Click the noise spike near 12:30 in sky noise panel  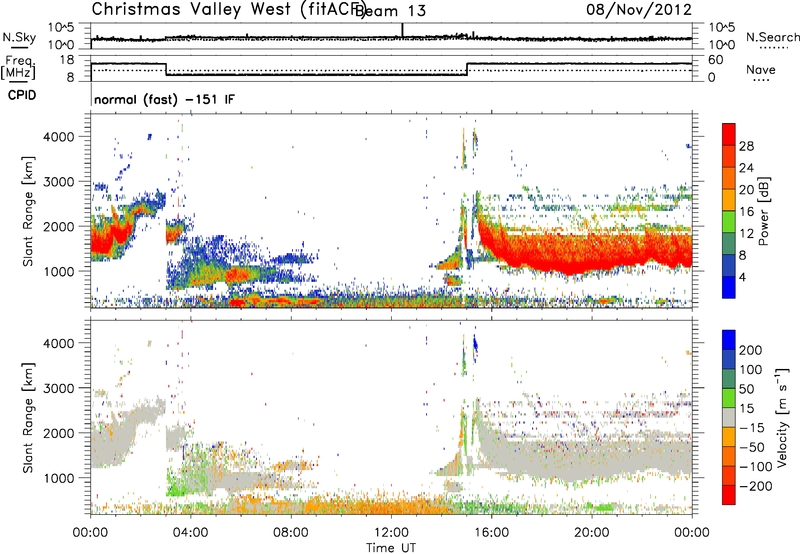[x=402, y=30]
